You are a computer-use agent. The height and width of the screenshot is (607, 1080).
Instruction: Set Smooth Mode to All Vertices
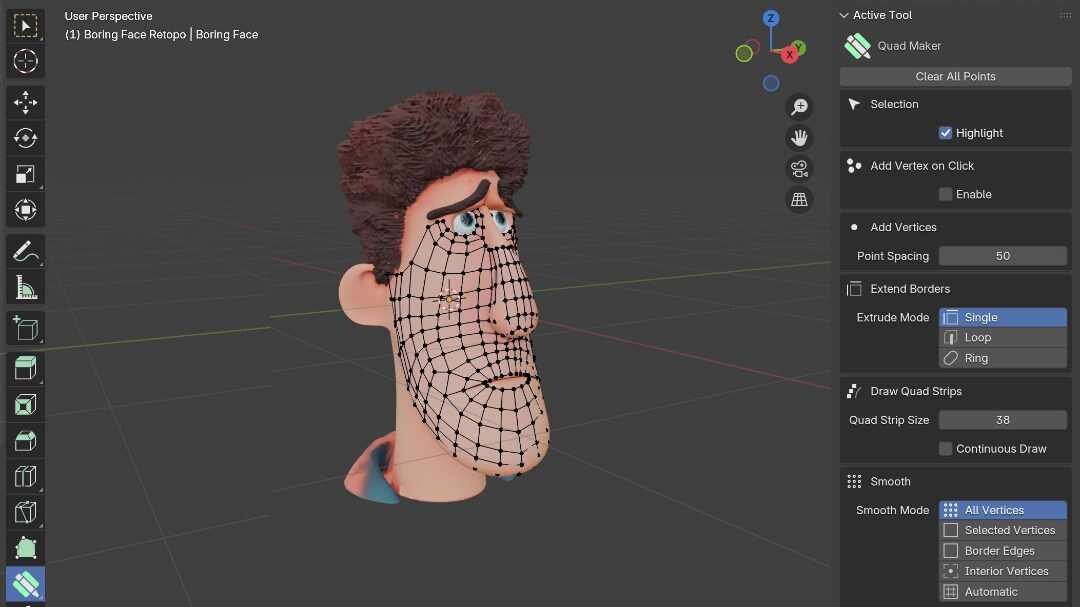tap(1003, 511)
